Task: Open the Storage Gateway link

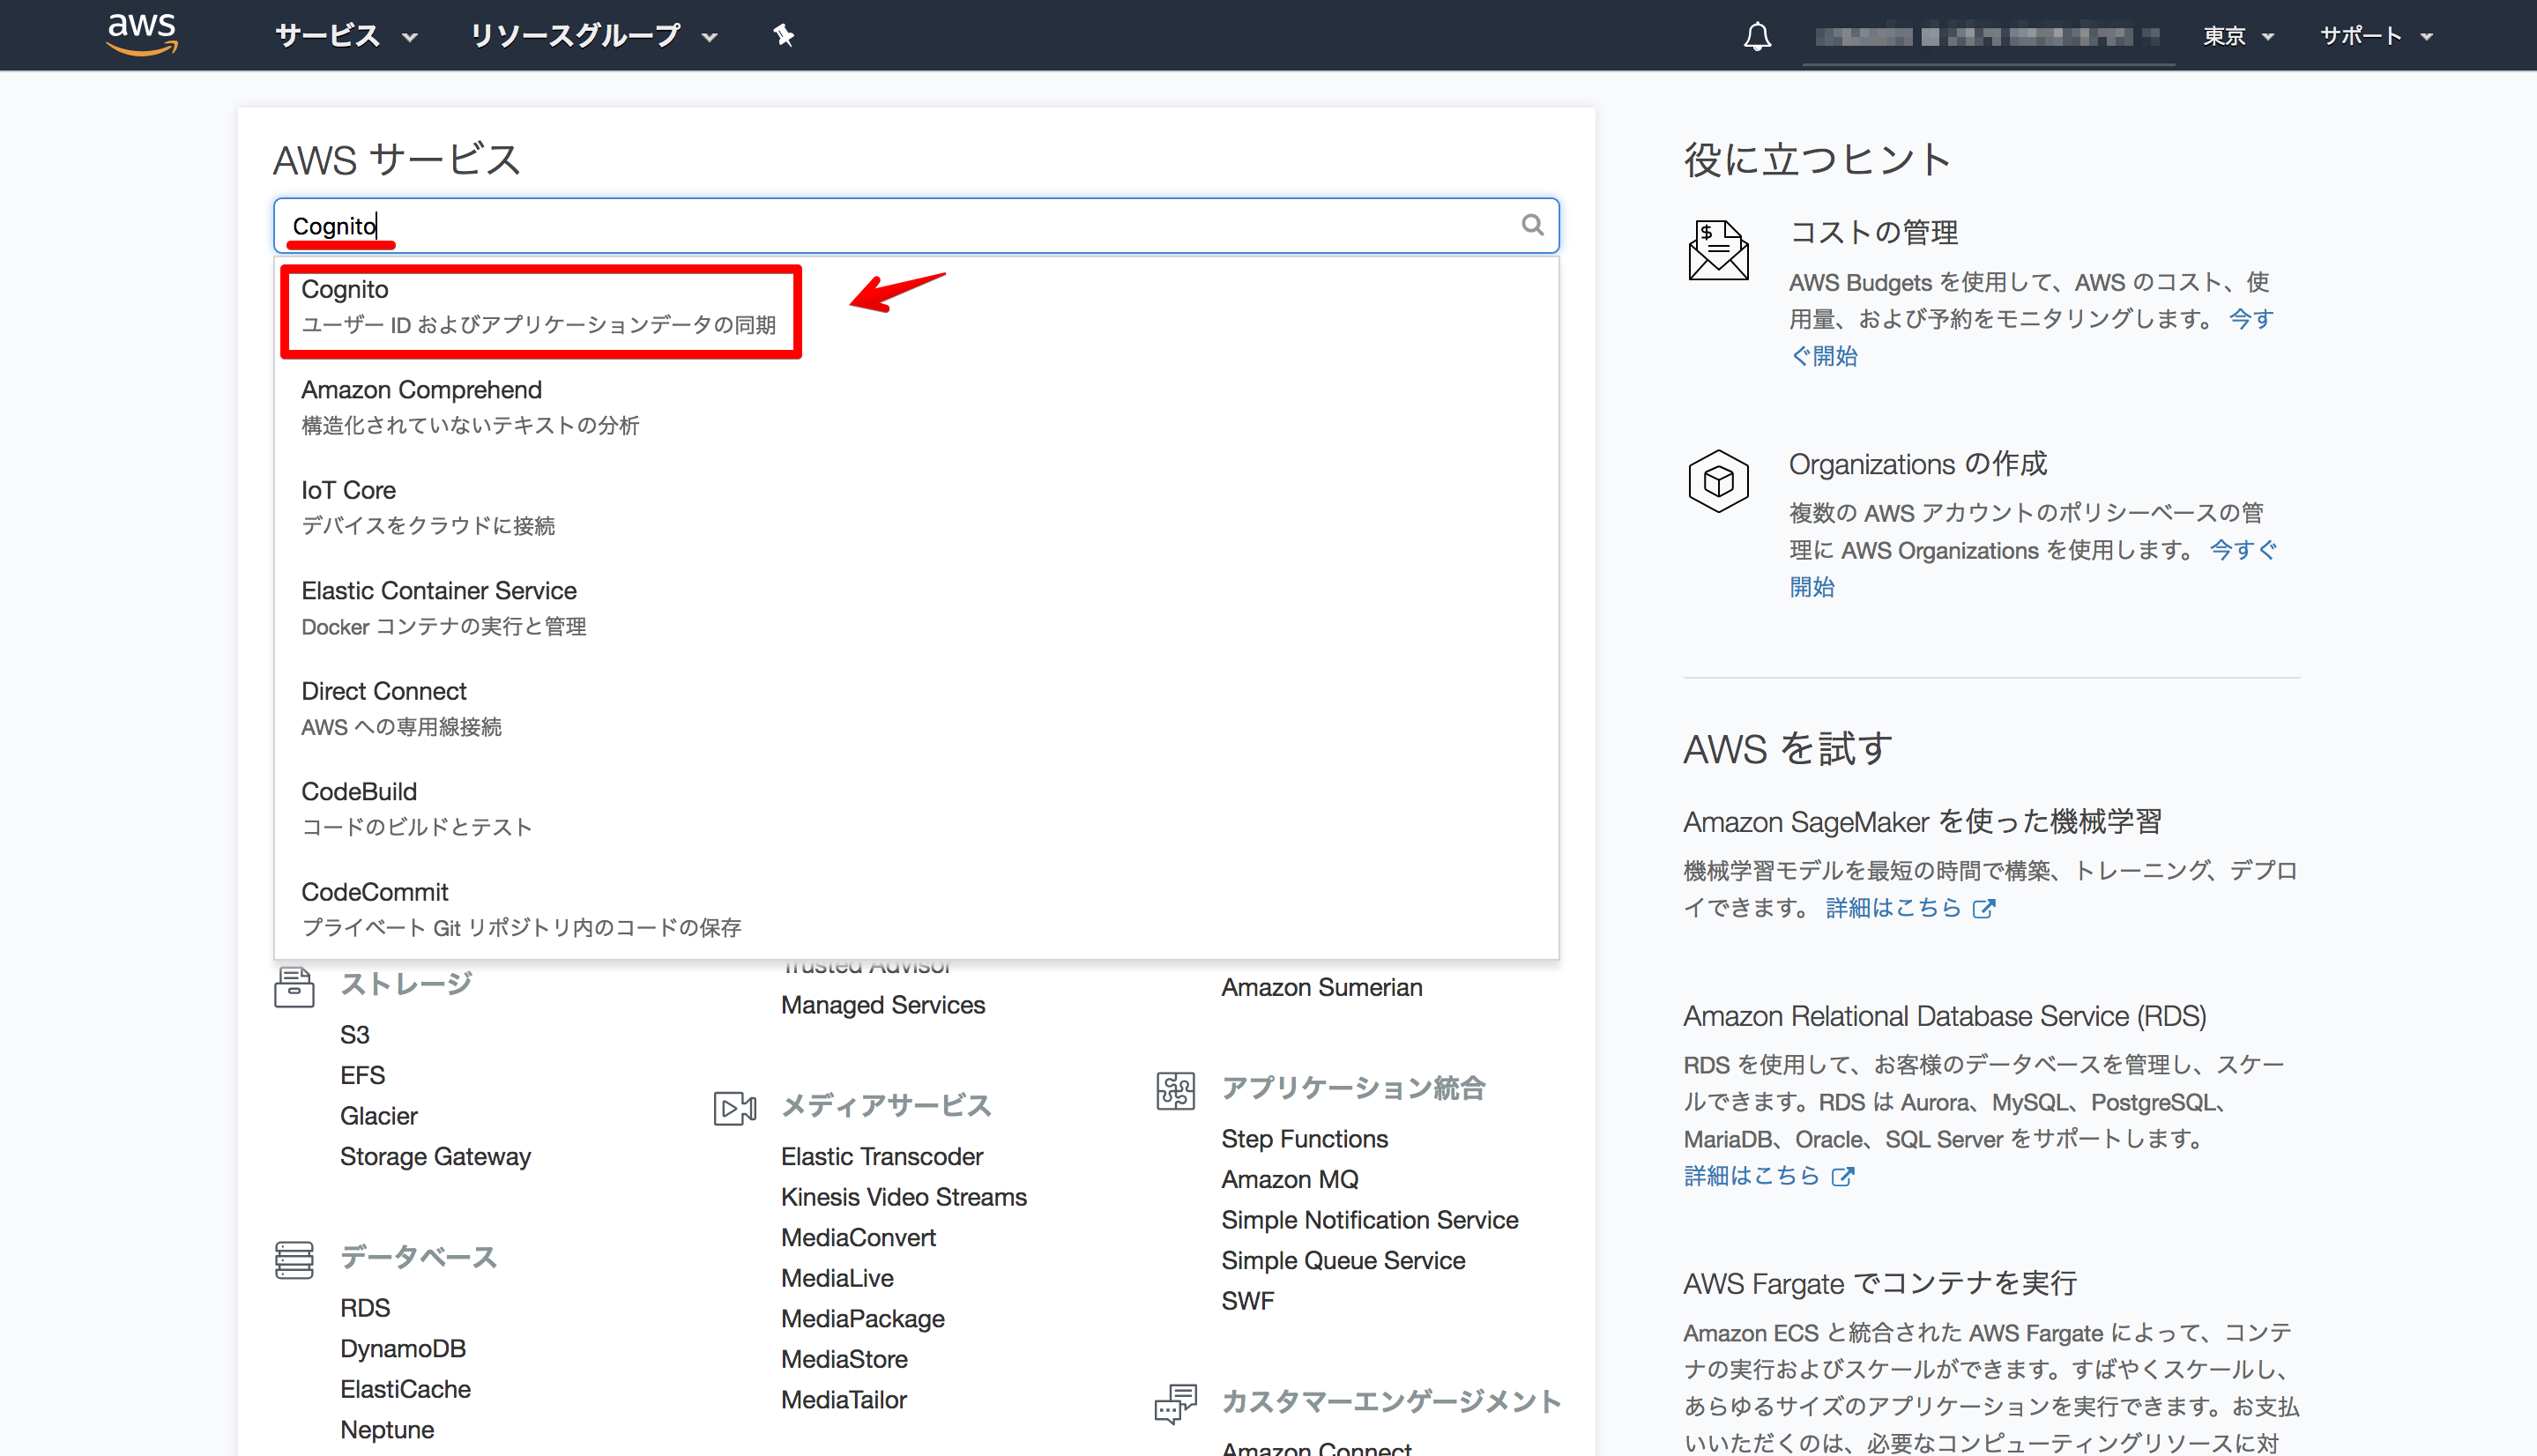Action: (x=435, y=1157)
